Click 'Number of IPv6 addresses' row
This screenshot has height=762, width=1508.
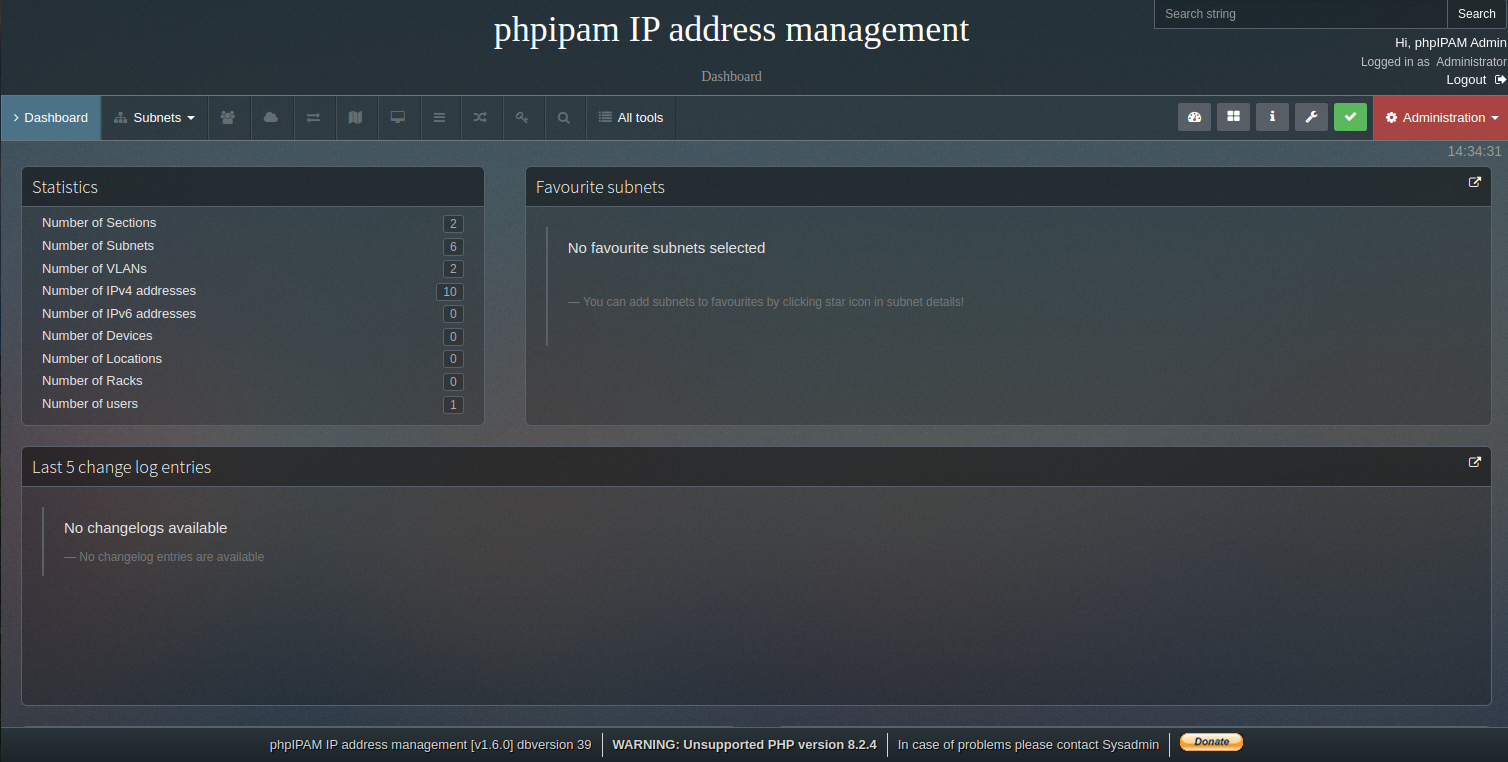click(x=252, y=313)
